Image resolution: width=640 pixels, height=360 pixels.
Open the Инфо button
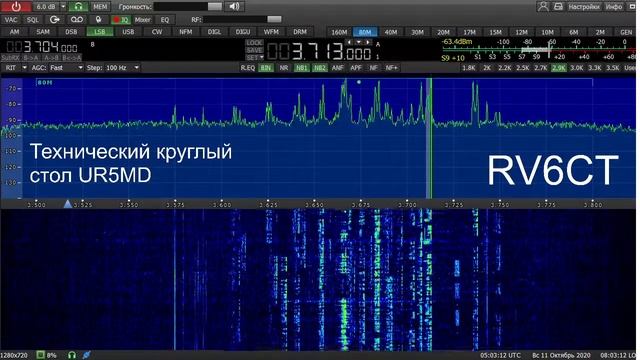[x=613, y=7]
